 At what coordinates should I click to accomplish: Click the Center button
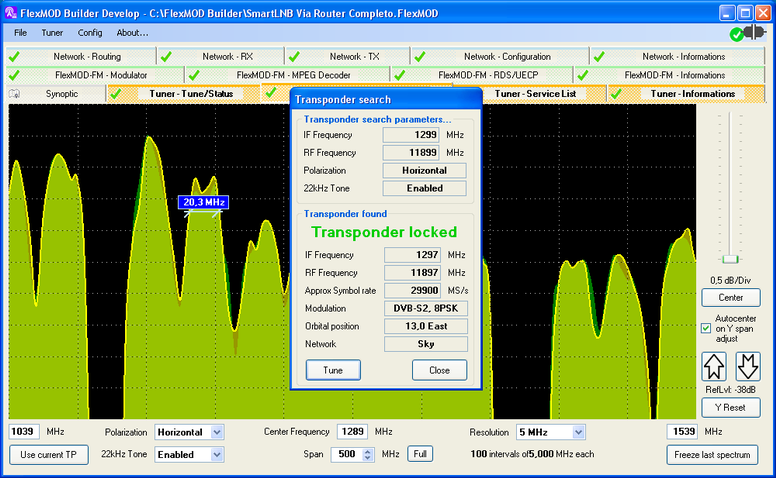coord(730,297)
